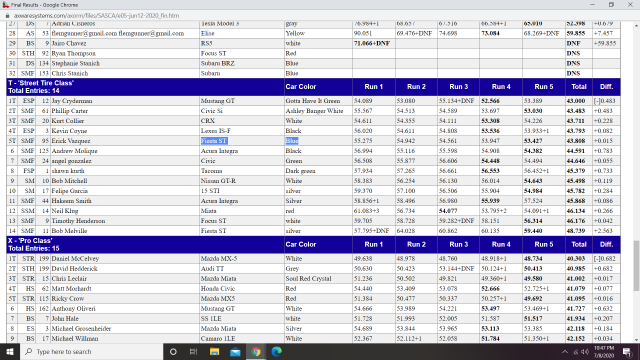The width and height of the screenshot is (640, 360).
Task: Click driver name 'Bob Melville'
Action: click(x=69, y=231)
